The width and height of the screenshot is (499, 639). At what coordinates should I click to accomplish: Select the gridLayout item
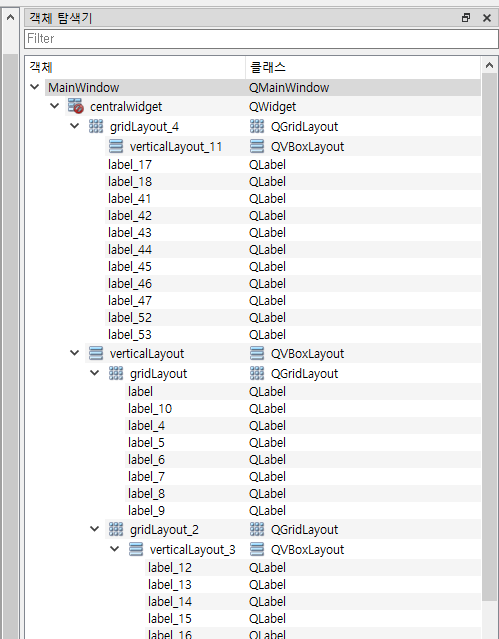(158, 373)
